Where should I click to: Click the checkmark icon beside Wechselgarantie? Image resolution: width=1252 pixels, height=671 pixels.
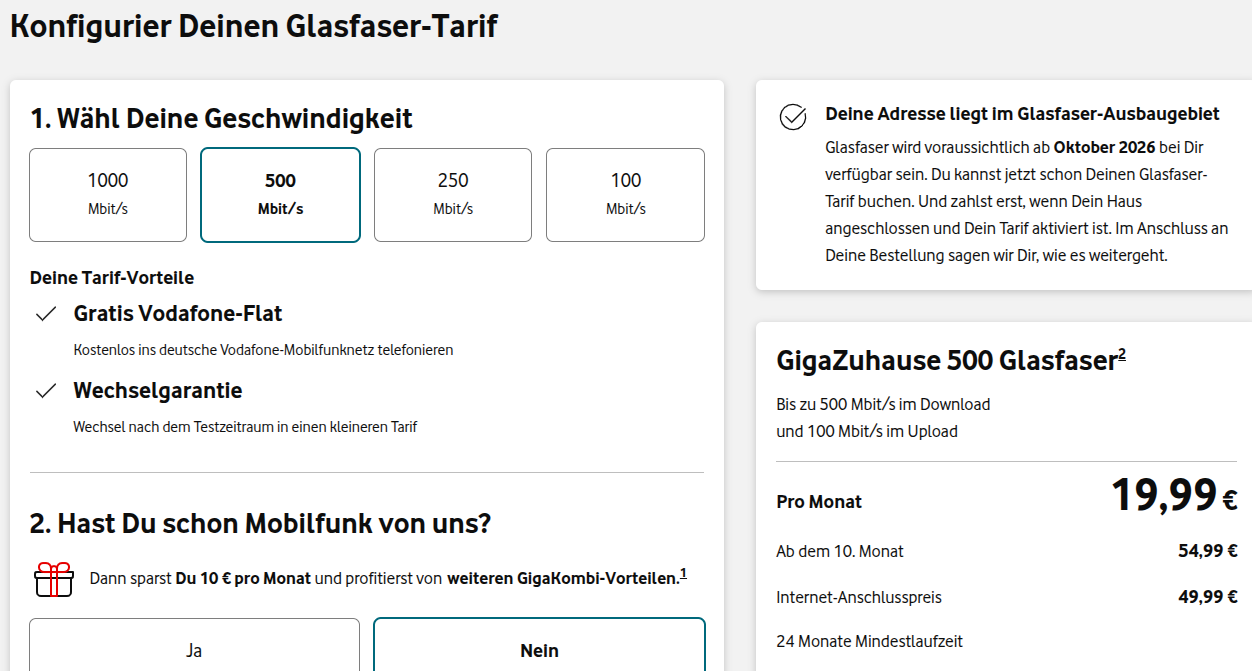pos(46,391)
